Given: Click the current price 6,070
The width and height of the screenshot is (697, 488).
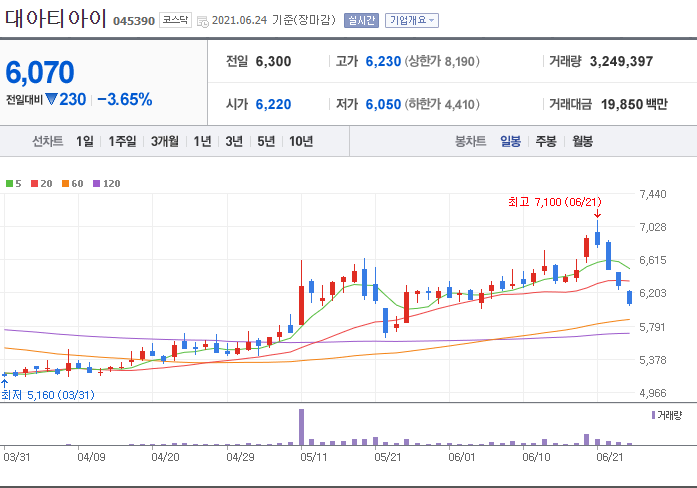Looking at the screenshot, I should coord(40,72).
